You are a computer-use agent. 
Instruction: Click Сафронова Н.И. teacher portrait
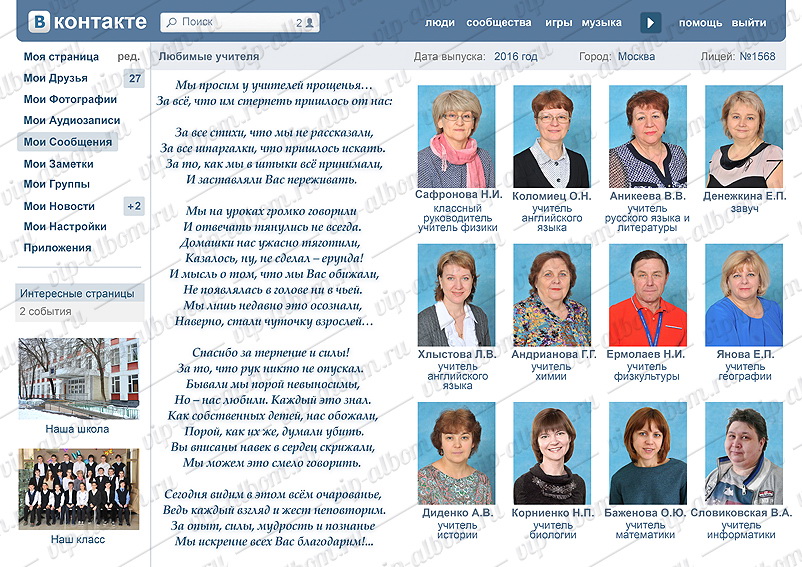tap(457, 136)
